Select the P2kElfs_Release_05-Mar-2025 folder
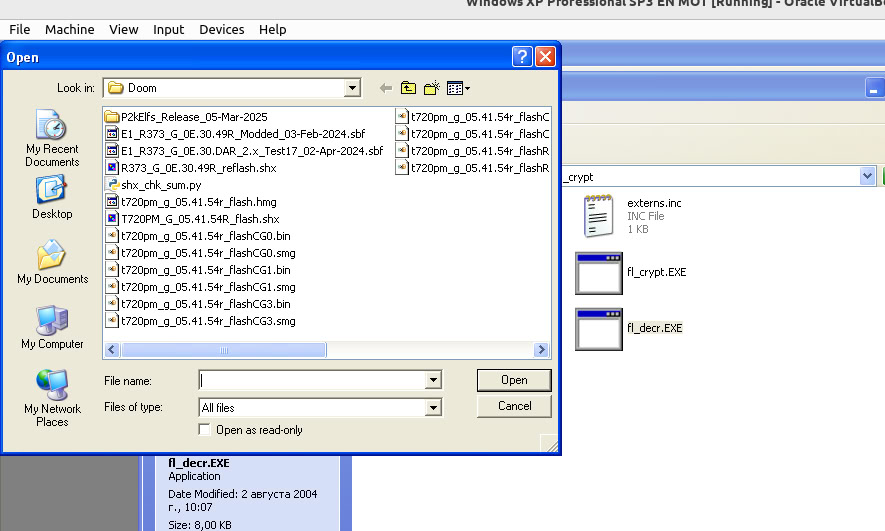Image resolution: width=885 pixels, height=531 pixels. tap(186, 117)
